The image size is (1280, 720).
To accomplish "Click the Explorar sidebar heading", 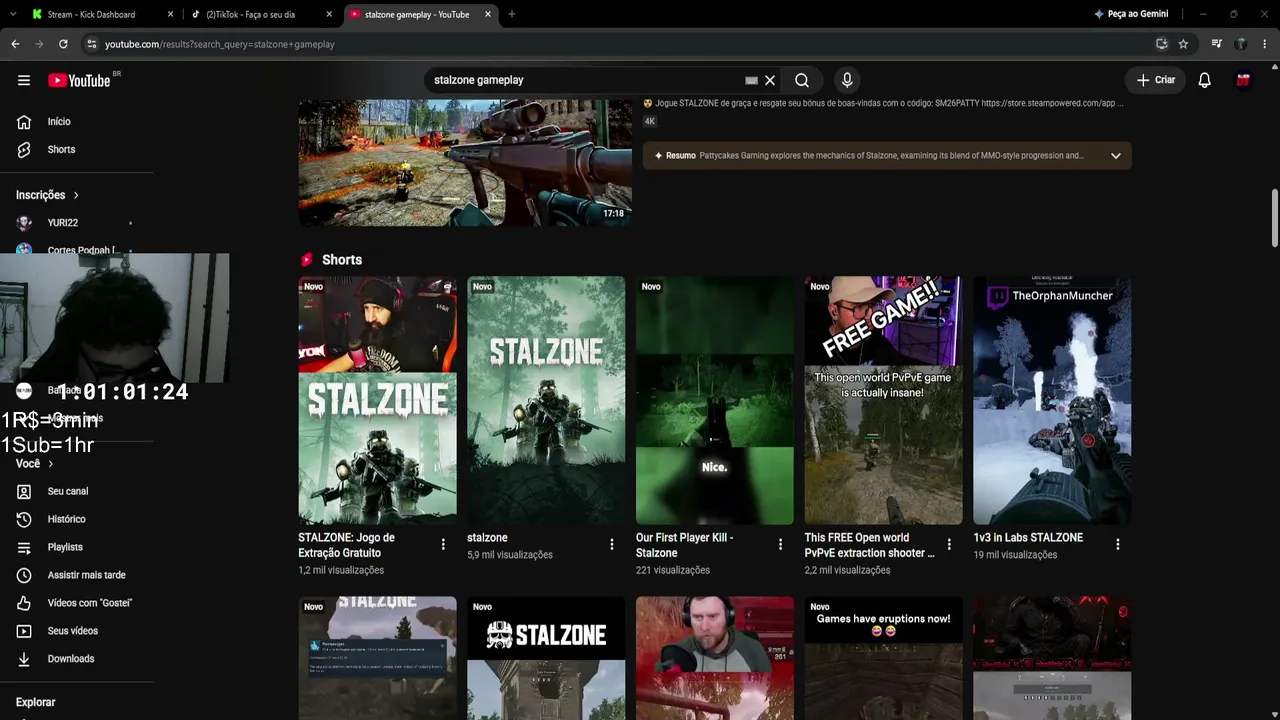I will [36, 702].
